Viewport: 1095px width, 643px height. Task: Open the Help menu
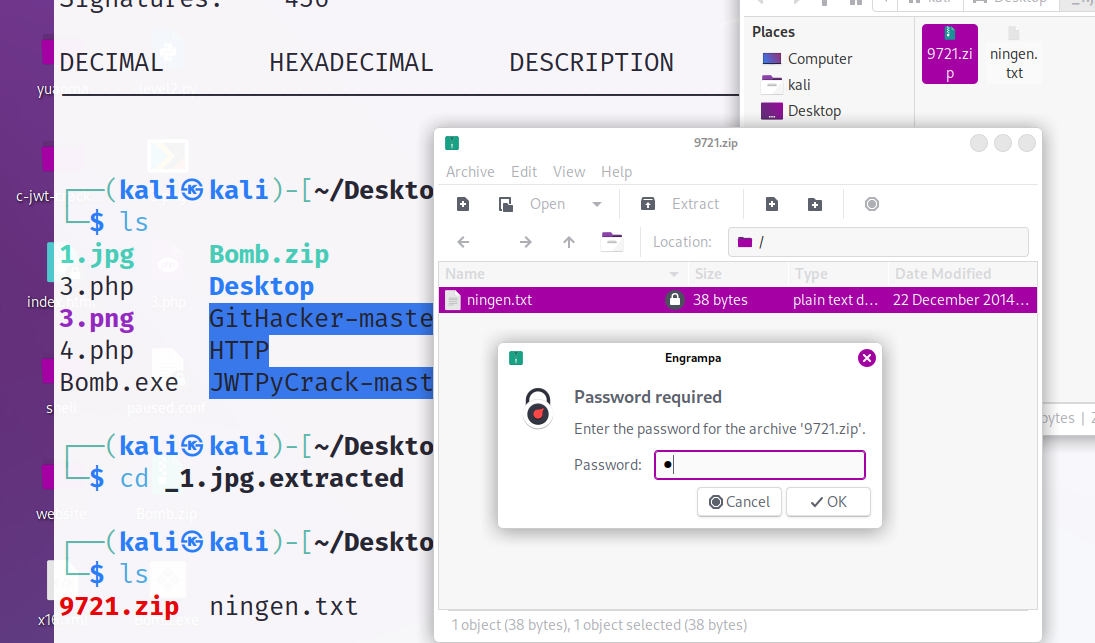617,172
